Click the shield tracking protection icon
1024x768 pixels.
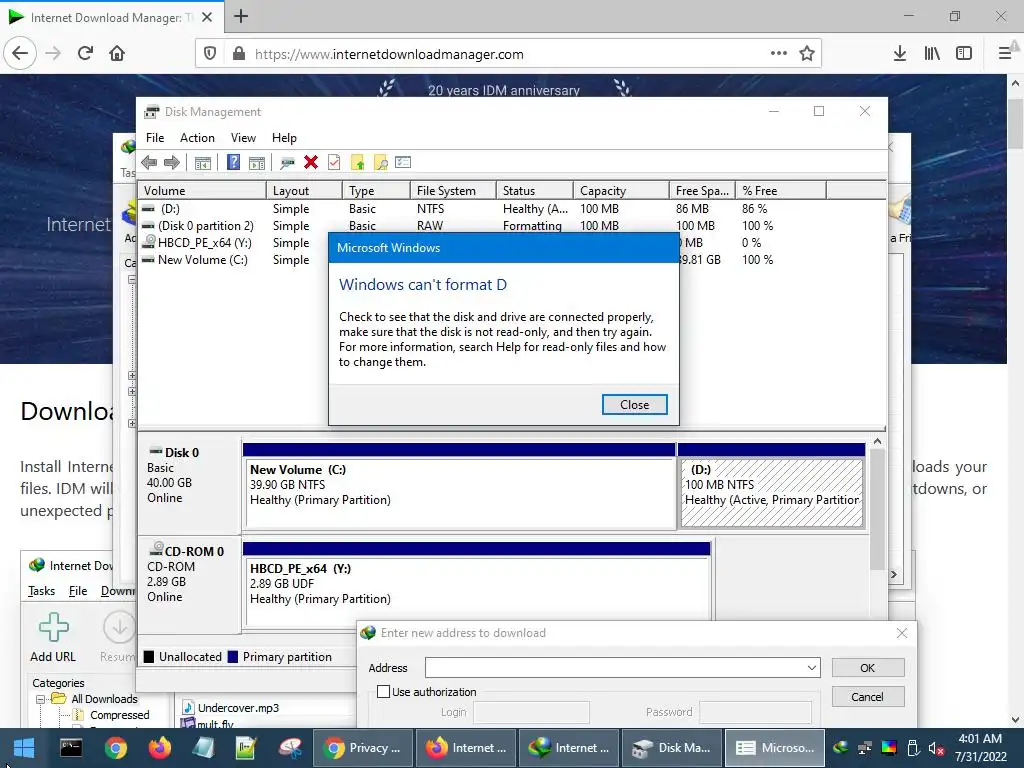[x=210, y=54]
